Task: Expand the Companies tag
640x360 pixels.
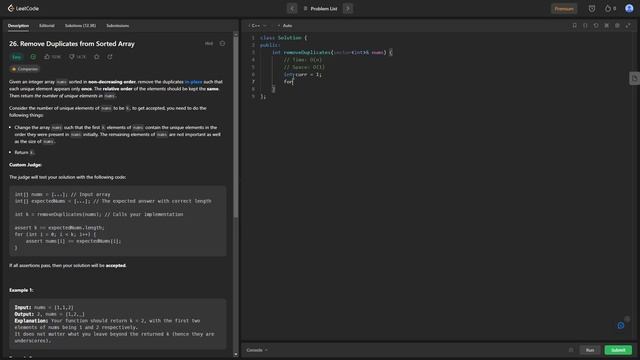Action: pyautogui.click(x=24, y=69)
